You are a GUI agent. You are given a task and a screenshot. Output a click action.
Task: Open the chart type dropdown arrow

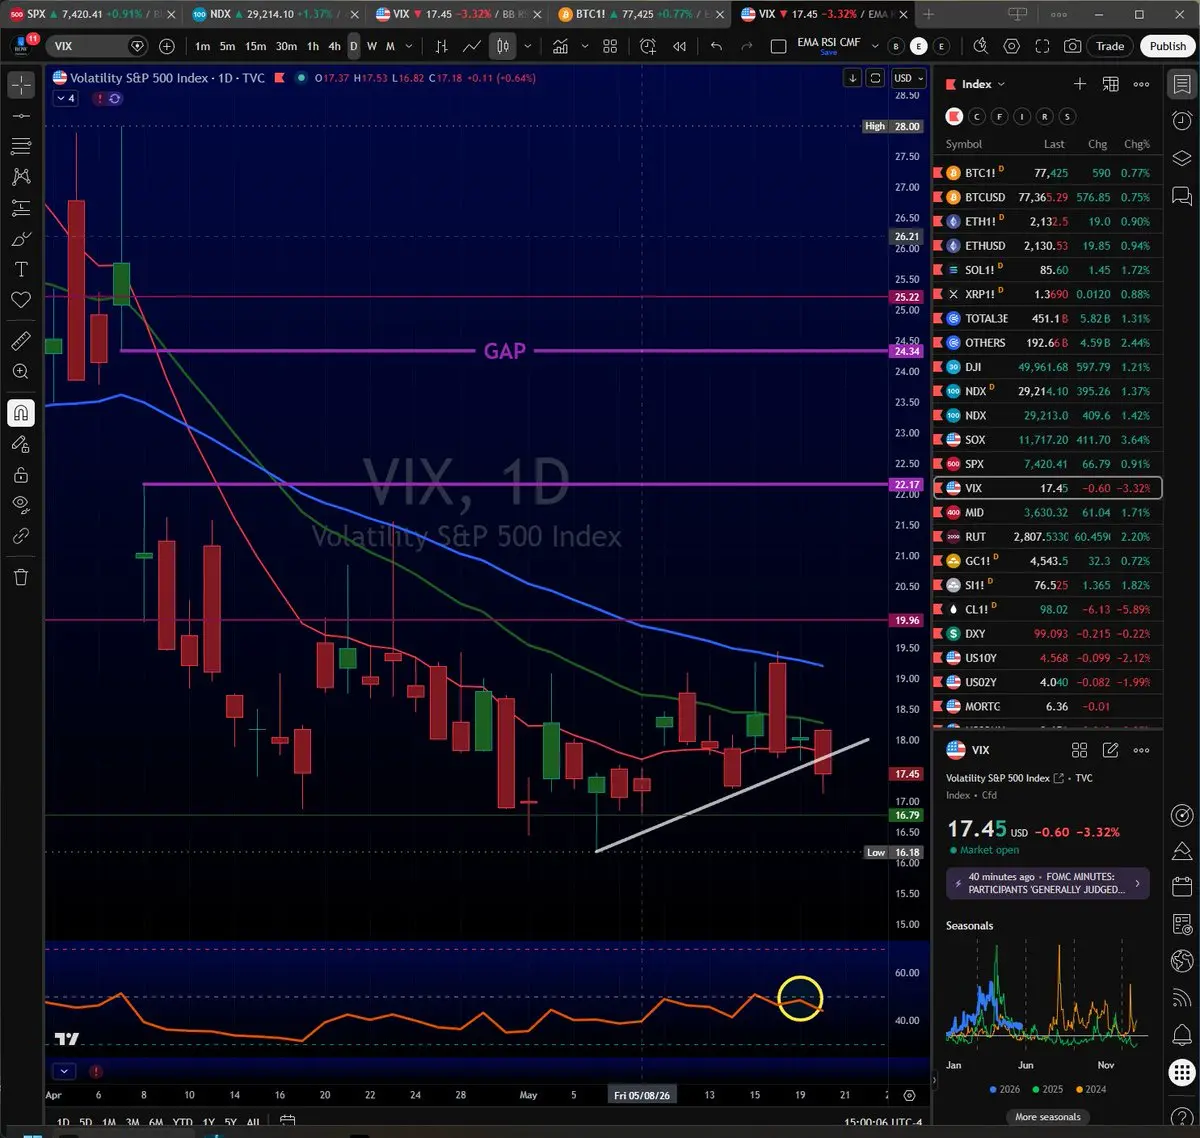point(527,46)
